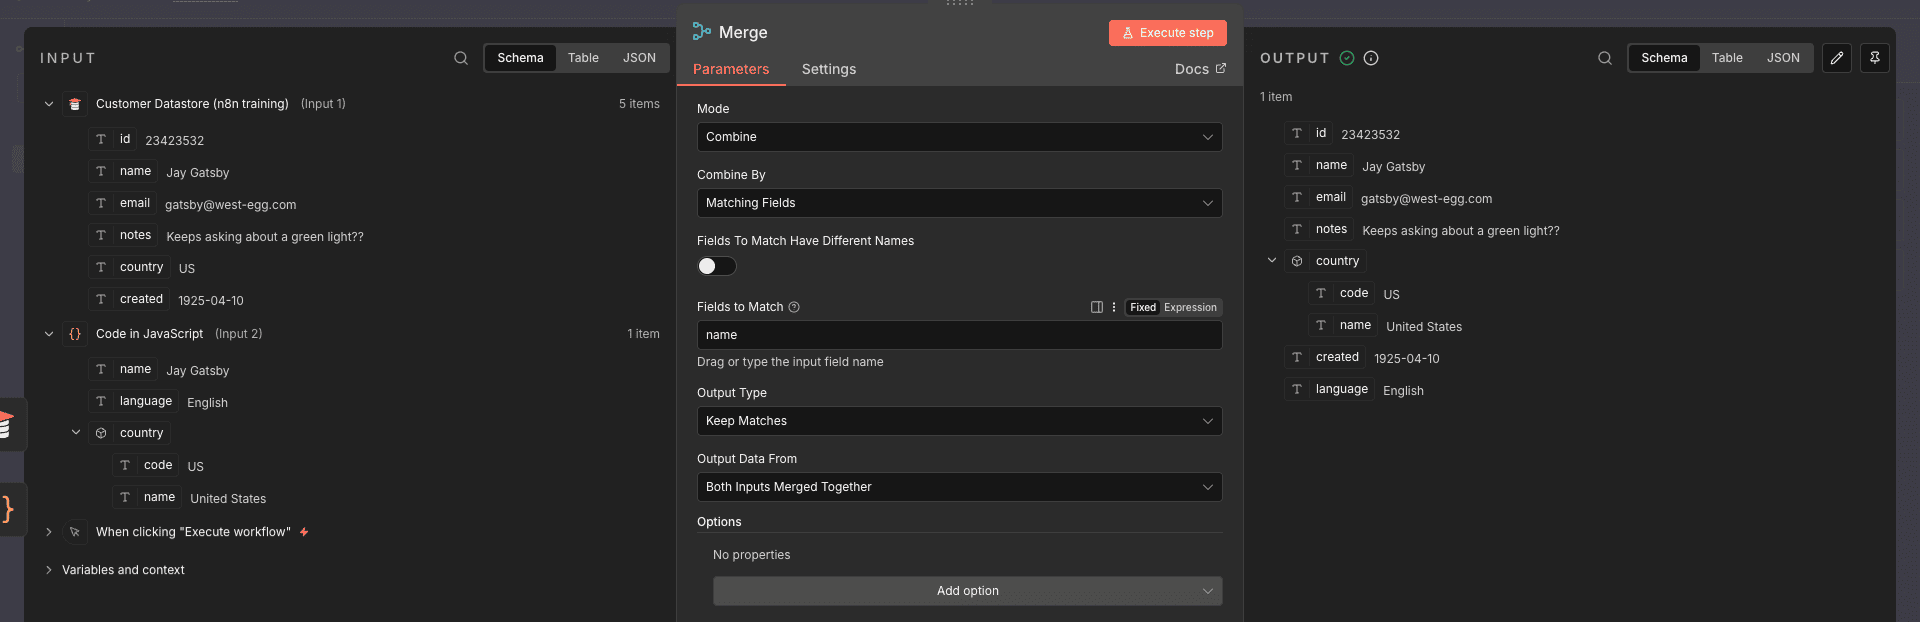The image size is (1920, 622).
Task: Expand When clicking Execute workflow section
Action: pos(49,532)
